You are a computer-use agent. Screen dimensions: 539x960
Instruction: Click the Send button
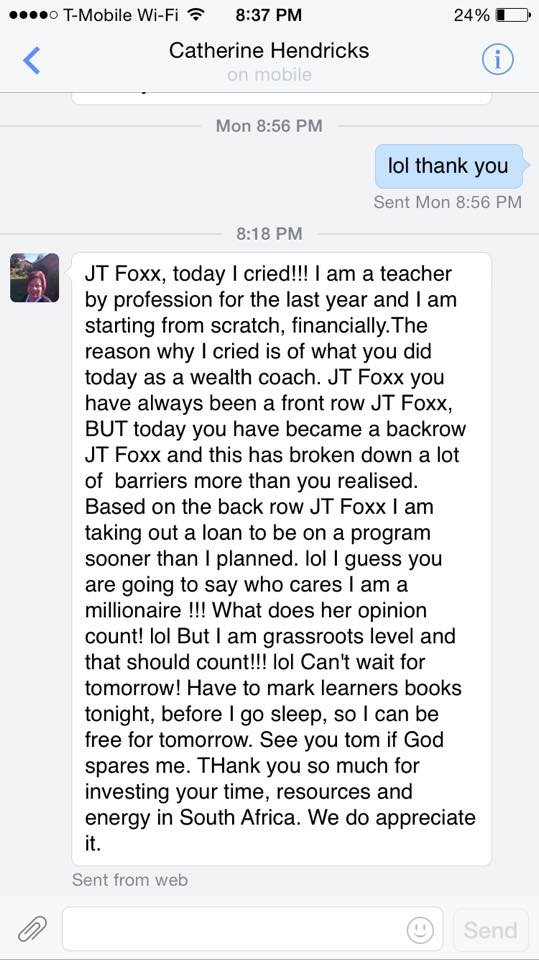[x=491, y=930]
